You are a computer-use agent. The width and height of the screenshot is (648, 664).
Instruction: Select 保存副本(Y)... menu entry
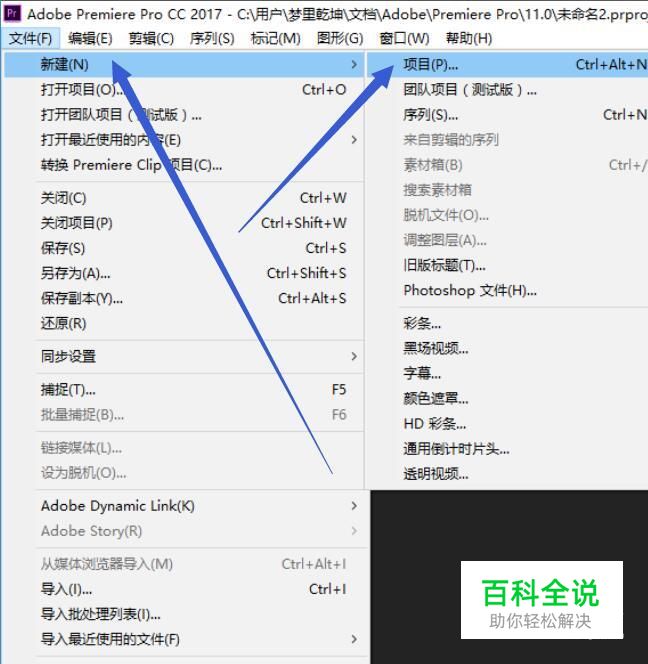[x=184, y=298]
